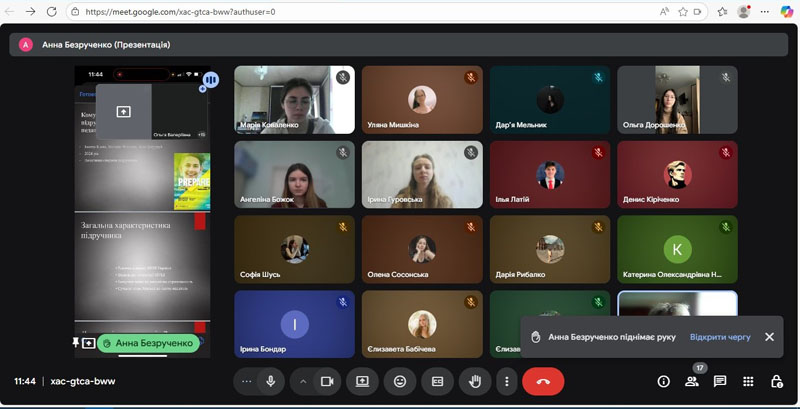Lower the raised hand in the toolbar

(473, 381)
